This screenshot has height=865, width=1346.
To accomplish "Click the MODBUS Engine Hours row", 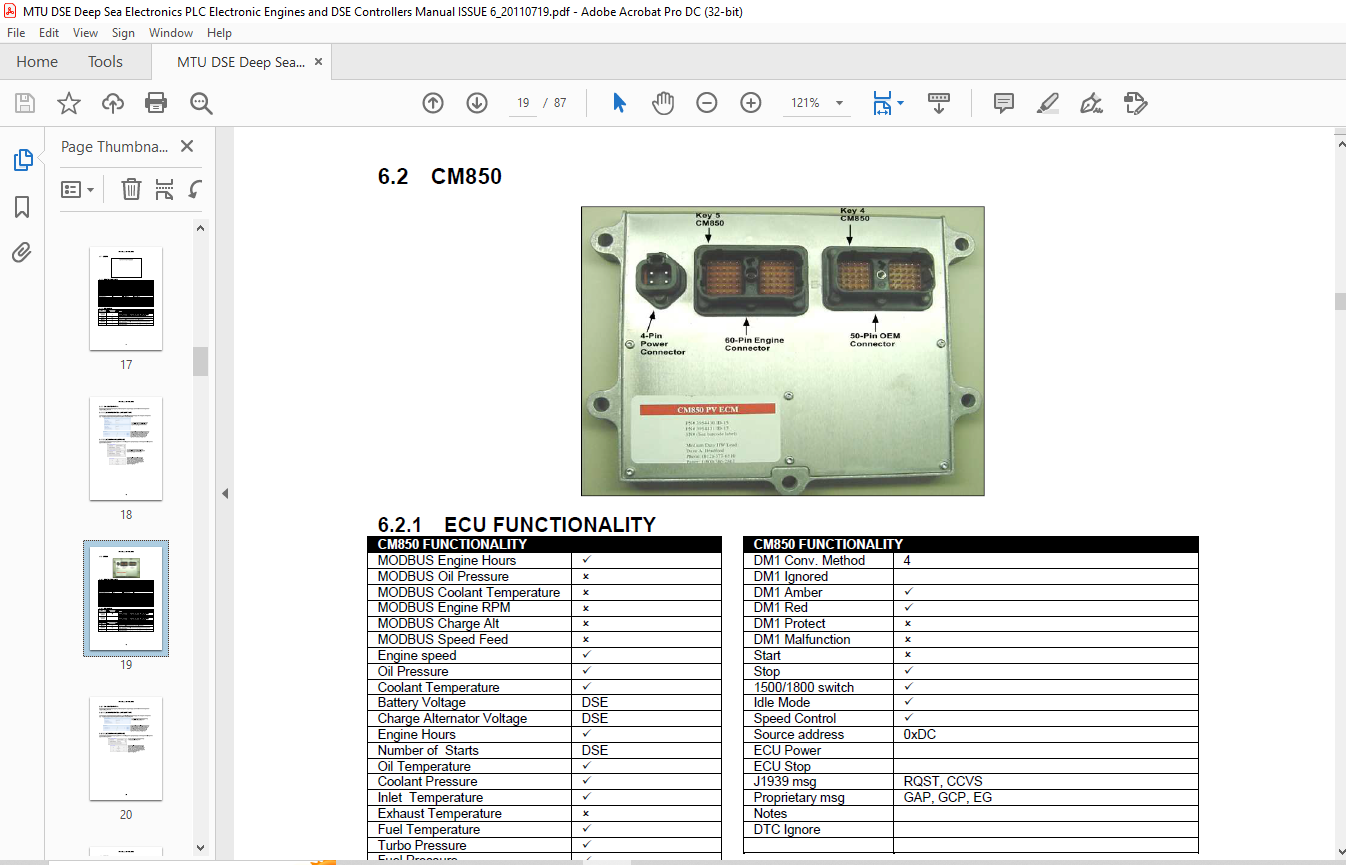I will (544, 561).
